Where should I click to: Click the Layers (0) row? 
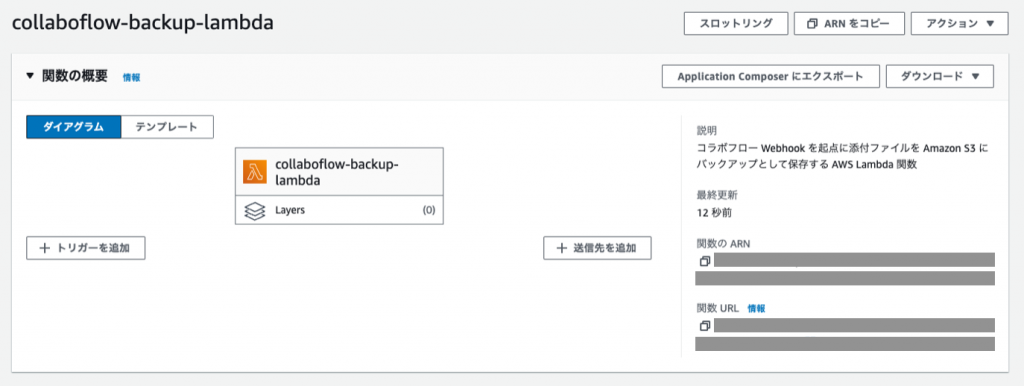pyautogui.click(x=339, y=210)
